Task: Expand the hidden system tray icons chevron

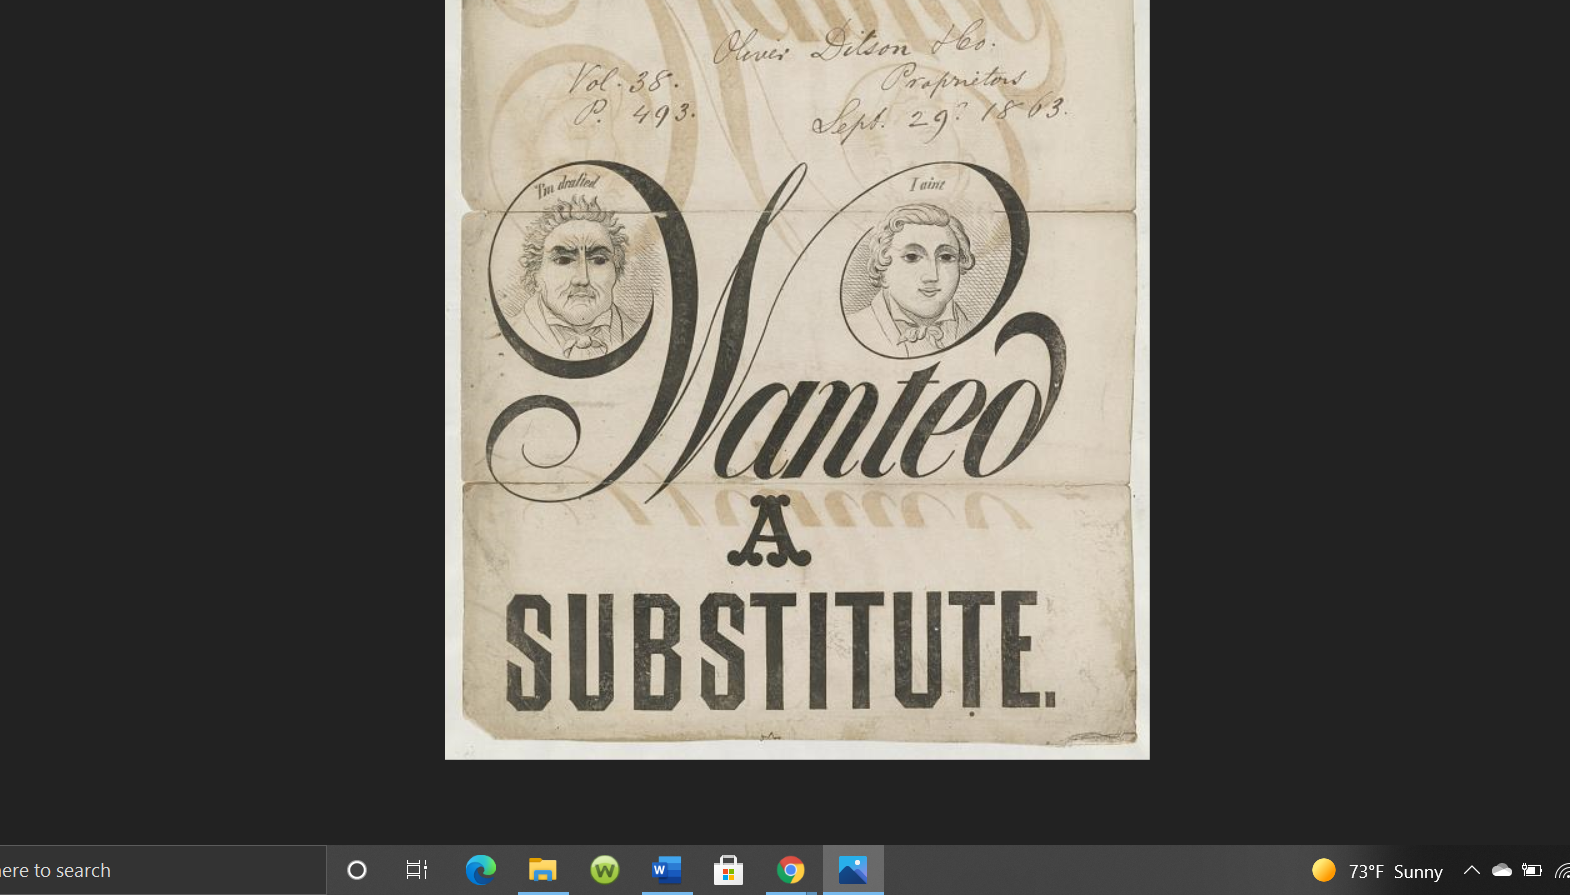Action: coord(1471,870)
